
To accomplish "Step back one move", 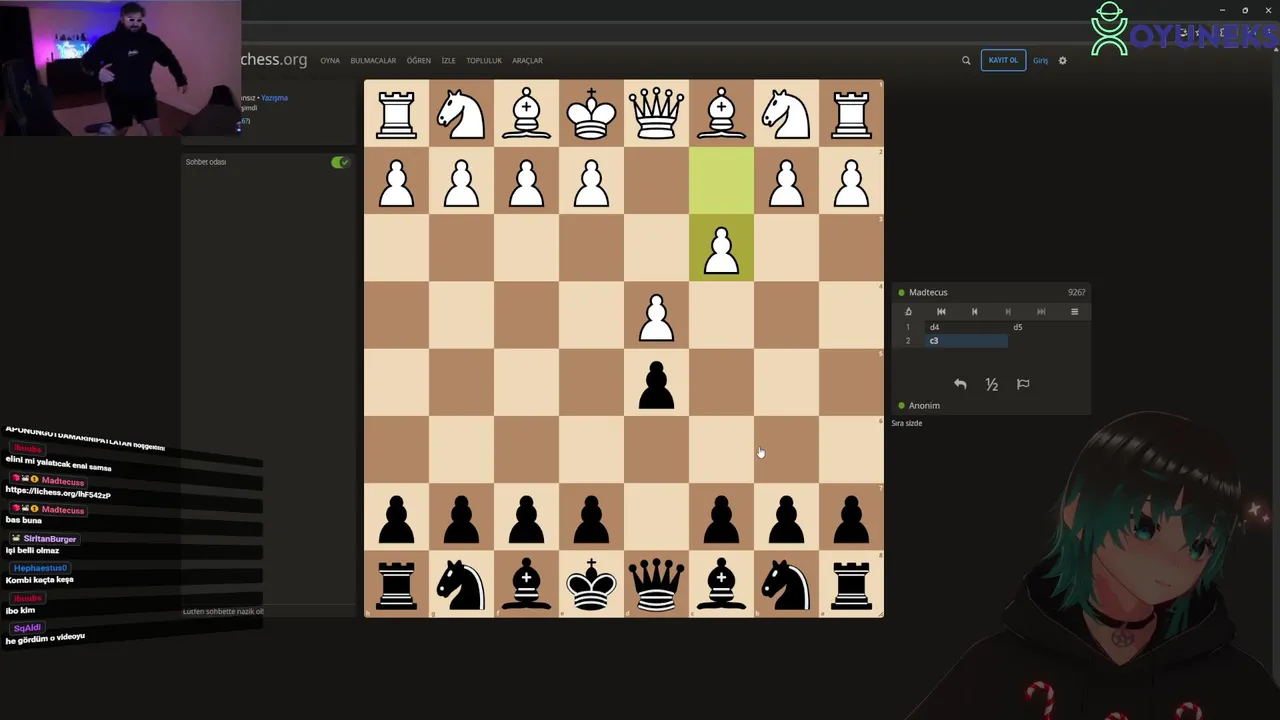I will (974, 312).
